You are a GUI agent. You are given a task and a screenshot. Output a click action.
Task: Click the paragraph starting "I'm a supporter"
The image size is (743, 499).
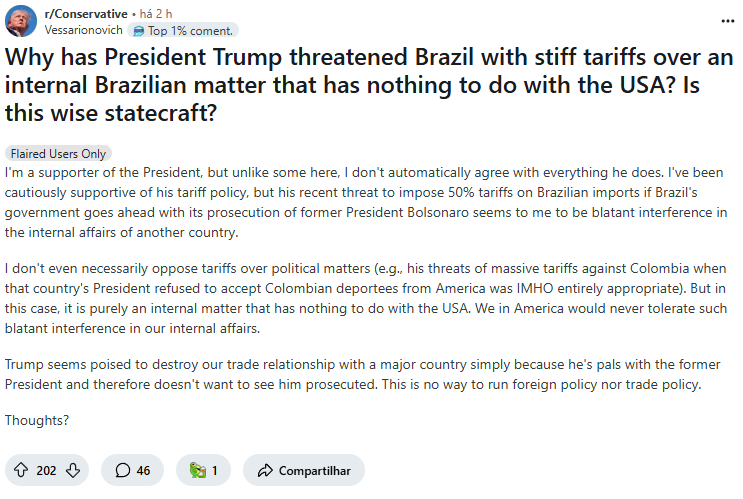pyautogui.click(x=366, y=202)
